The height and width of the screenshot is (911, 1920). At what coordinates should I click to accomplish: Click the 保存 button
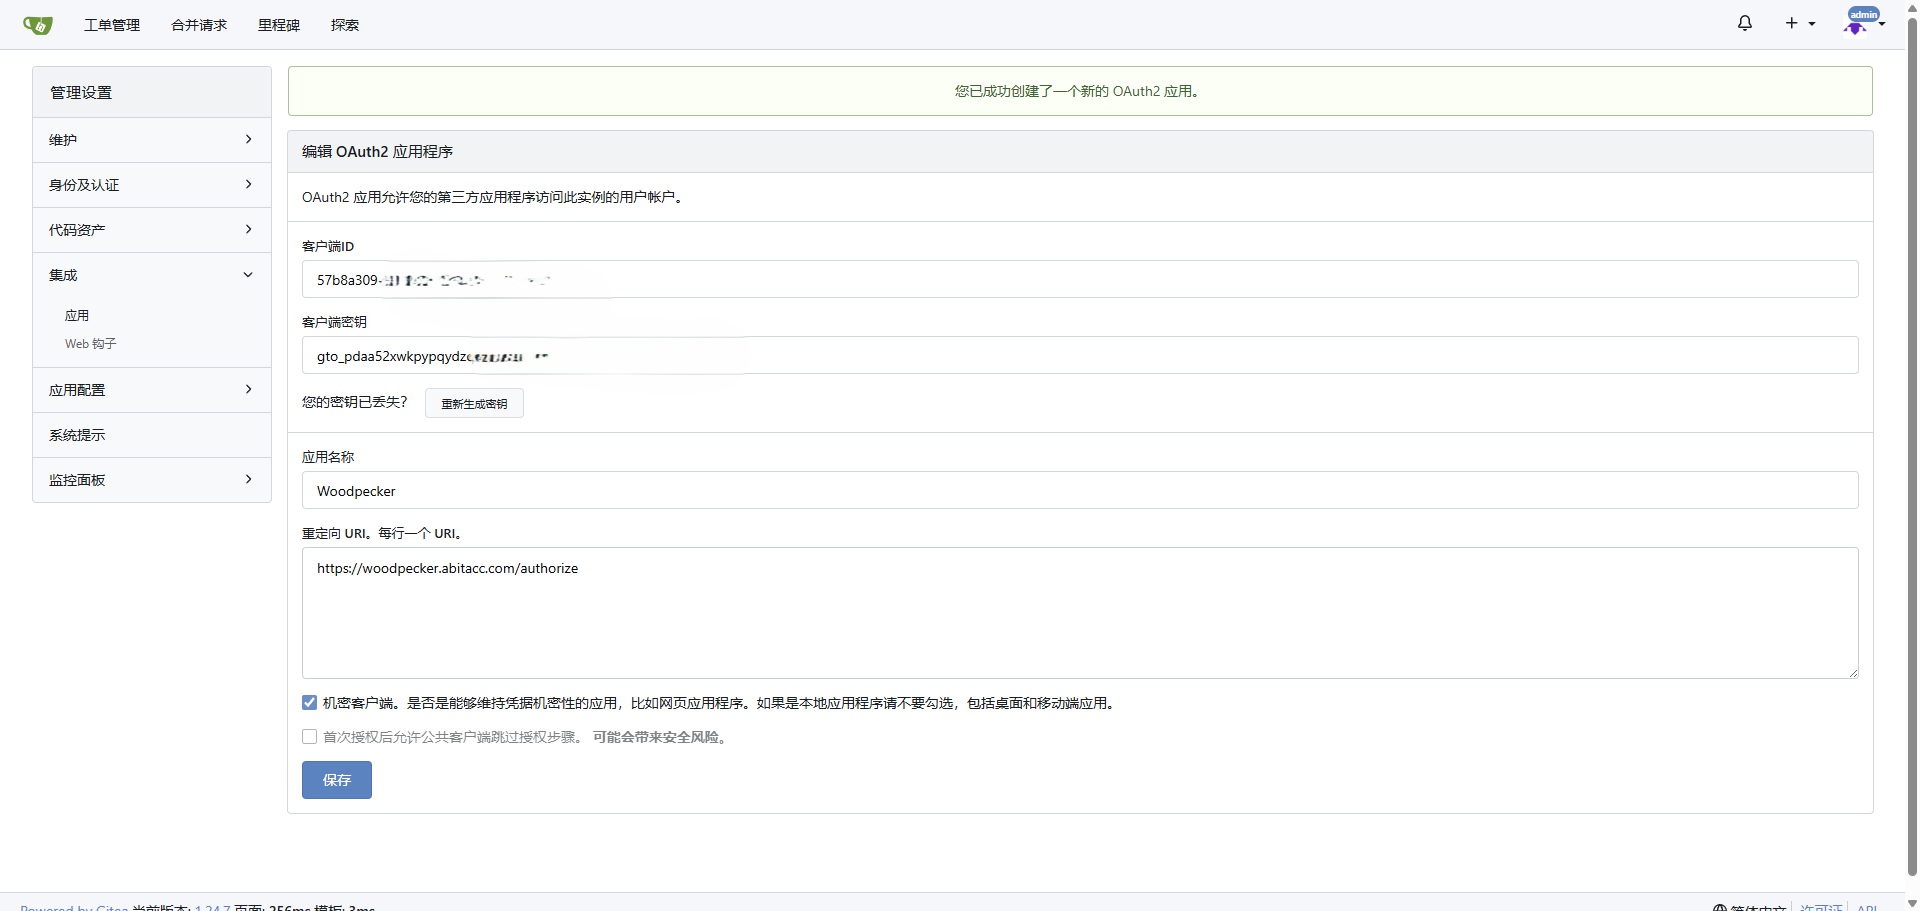tap(337, 780)
